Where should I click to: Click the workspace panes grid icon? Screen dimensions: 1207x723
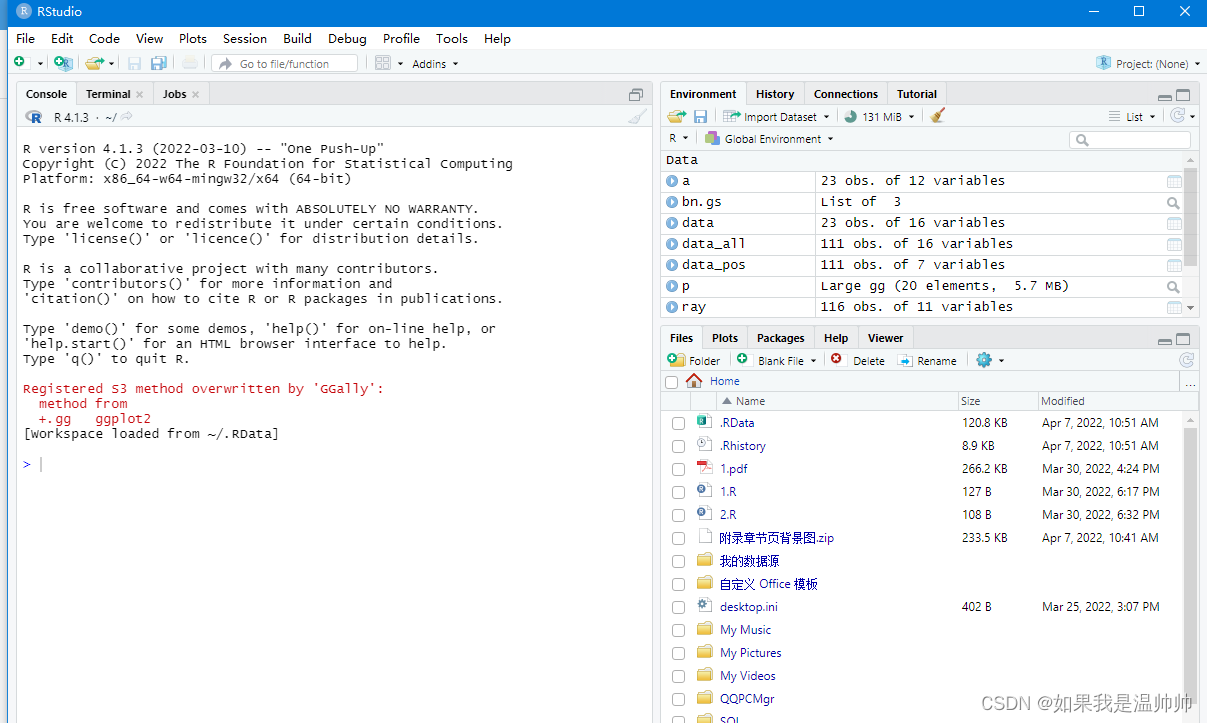tap(382, 63)
